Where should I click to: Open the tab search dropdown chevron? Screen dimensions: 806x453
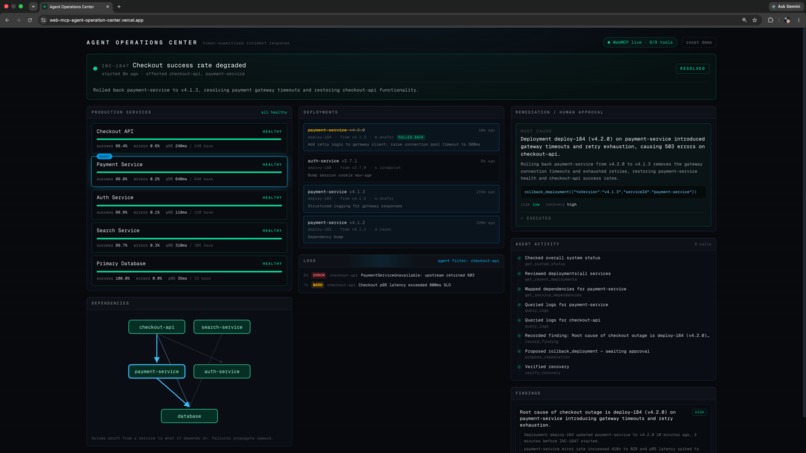[33, 7]
